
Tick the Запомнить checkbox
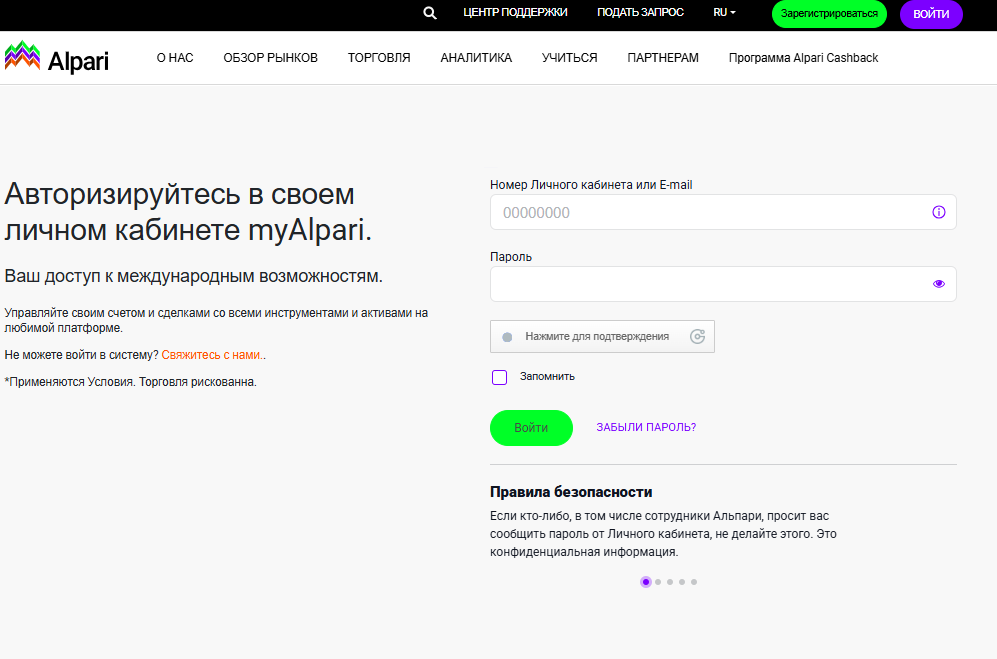pos(500,377)
